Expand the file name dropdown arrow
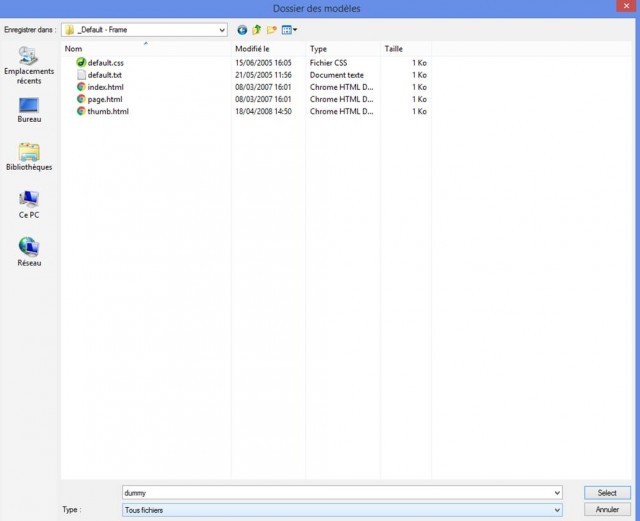Viewport: 640px width, 521px height. [x=557, y=493]
